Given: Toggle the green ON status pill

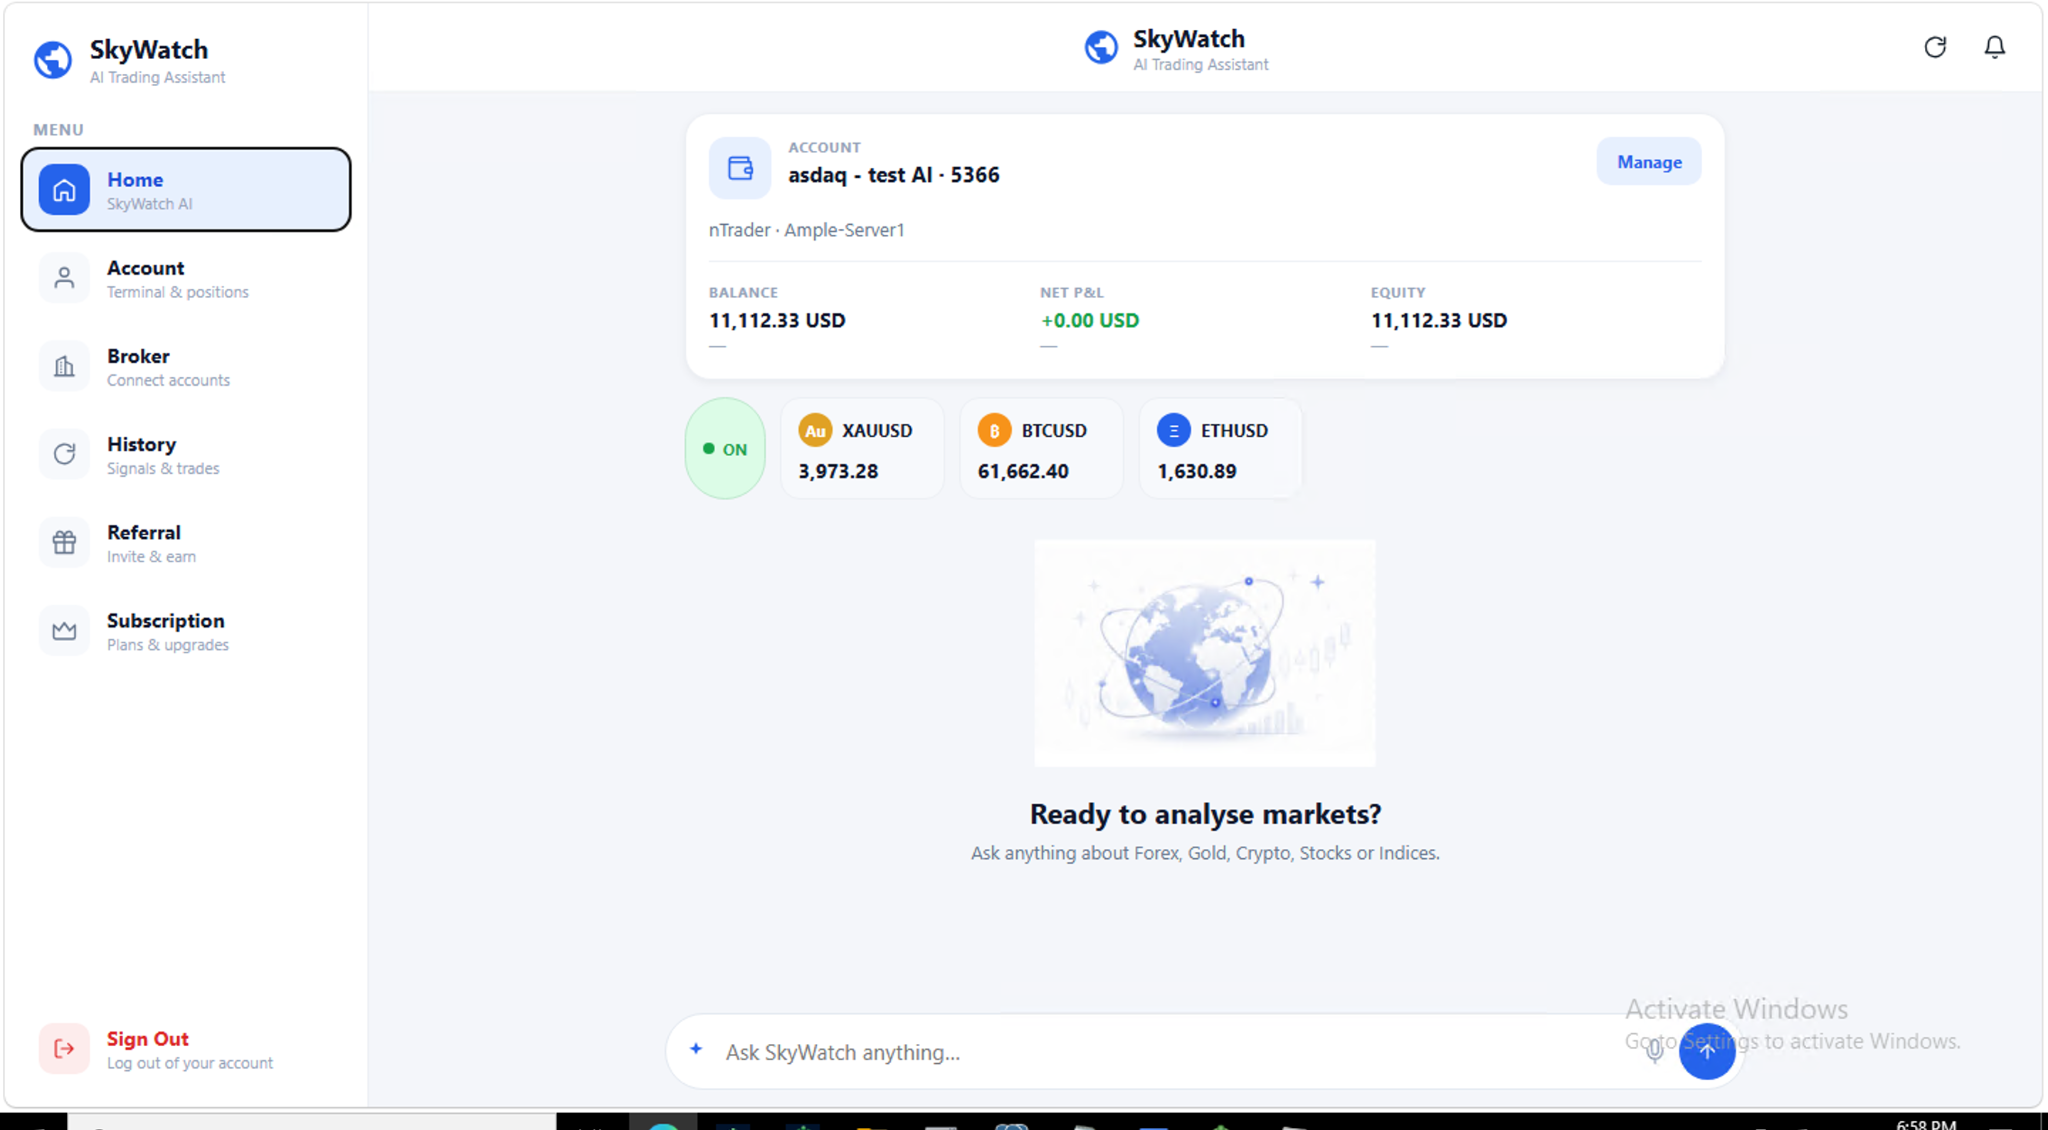Looking at the screenshot, I should [725, 449].
